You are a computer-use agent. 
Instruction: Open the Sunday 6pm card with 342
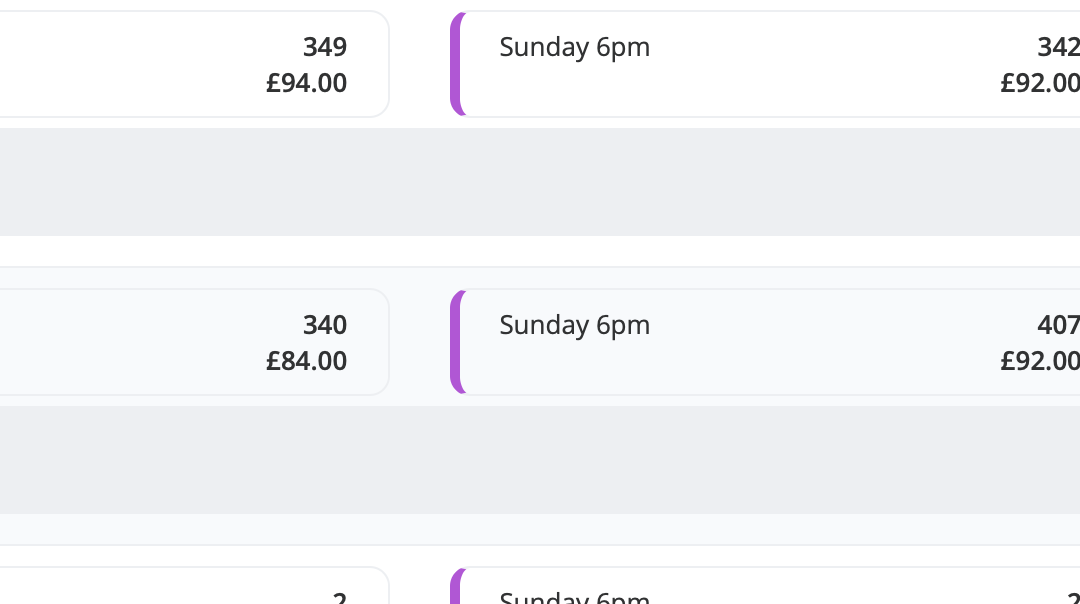[765, 64]
